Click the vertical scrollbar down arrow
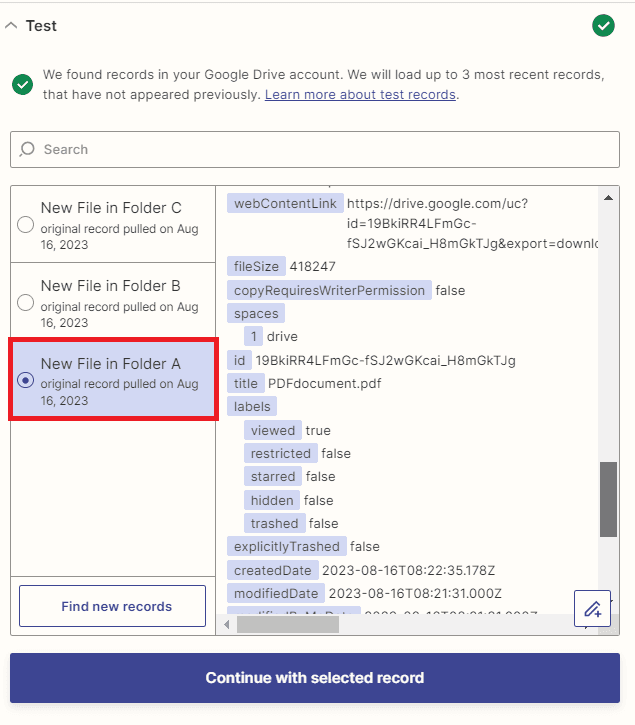Screen dimensions: 635x725 tap(608, 599)
